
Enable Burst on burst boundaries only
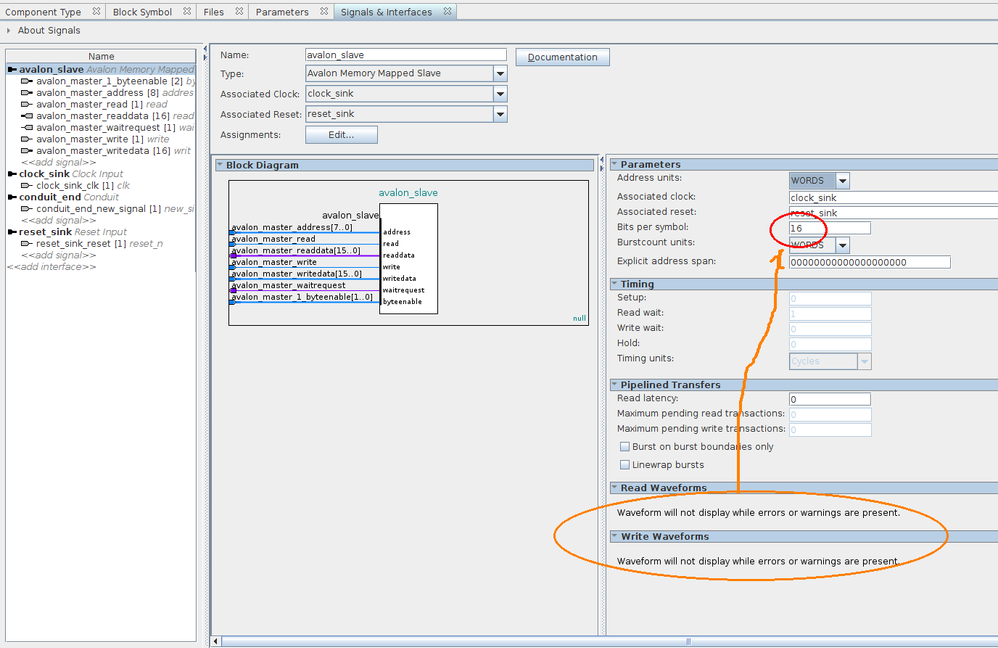625,447
